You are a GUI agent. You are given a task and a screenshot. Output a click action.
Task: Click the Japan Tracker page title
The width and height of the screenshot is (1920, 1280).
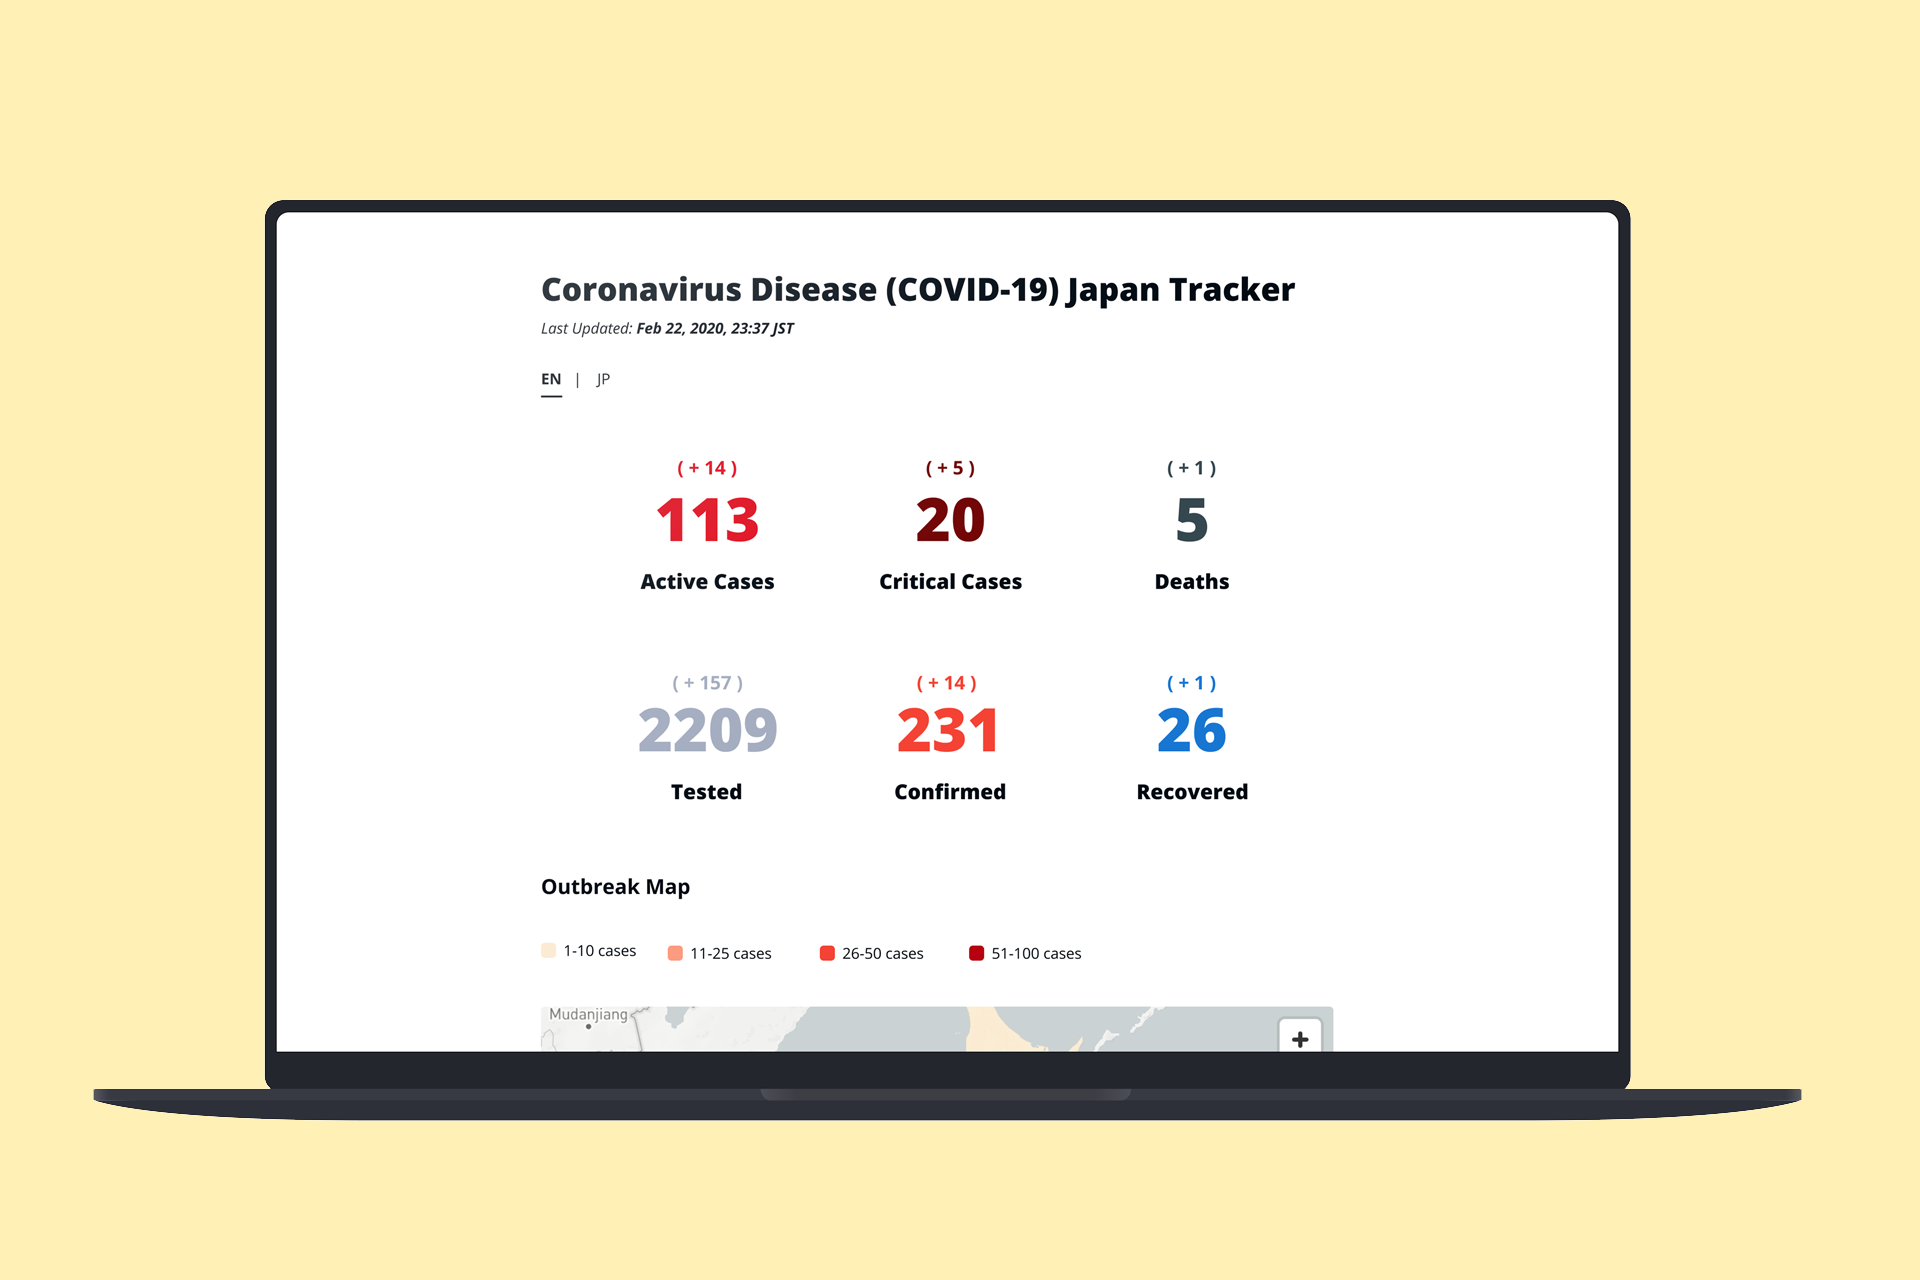pos(918,290)
